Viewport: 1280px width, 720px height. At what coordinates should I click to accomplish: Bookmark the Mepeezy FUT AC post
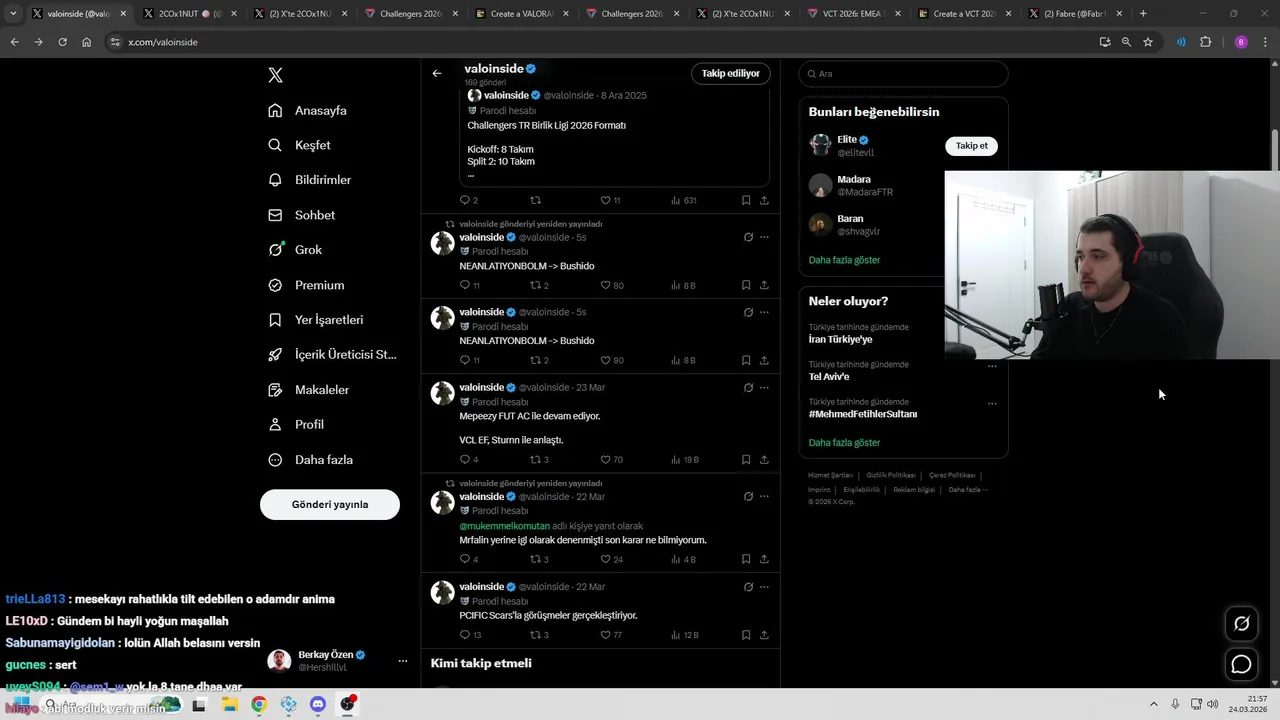[746, 460]
